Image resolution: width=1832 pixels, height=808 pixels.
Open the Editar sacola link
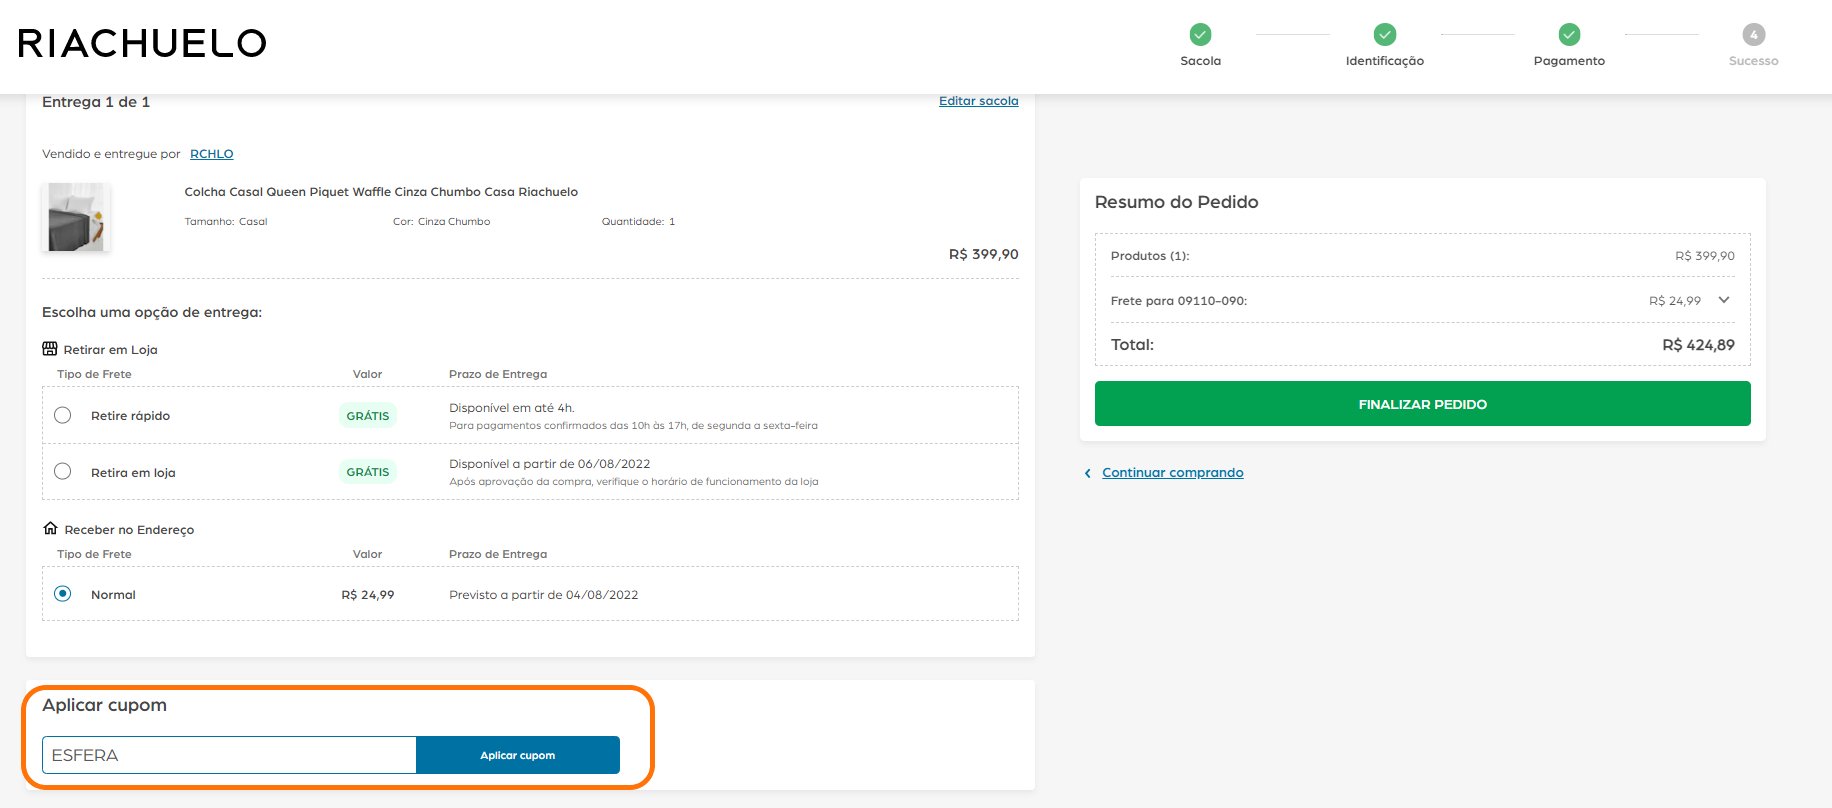(978, 101)
